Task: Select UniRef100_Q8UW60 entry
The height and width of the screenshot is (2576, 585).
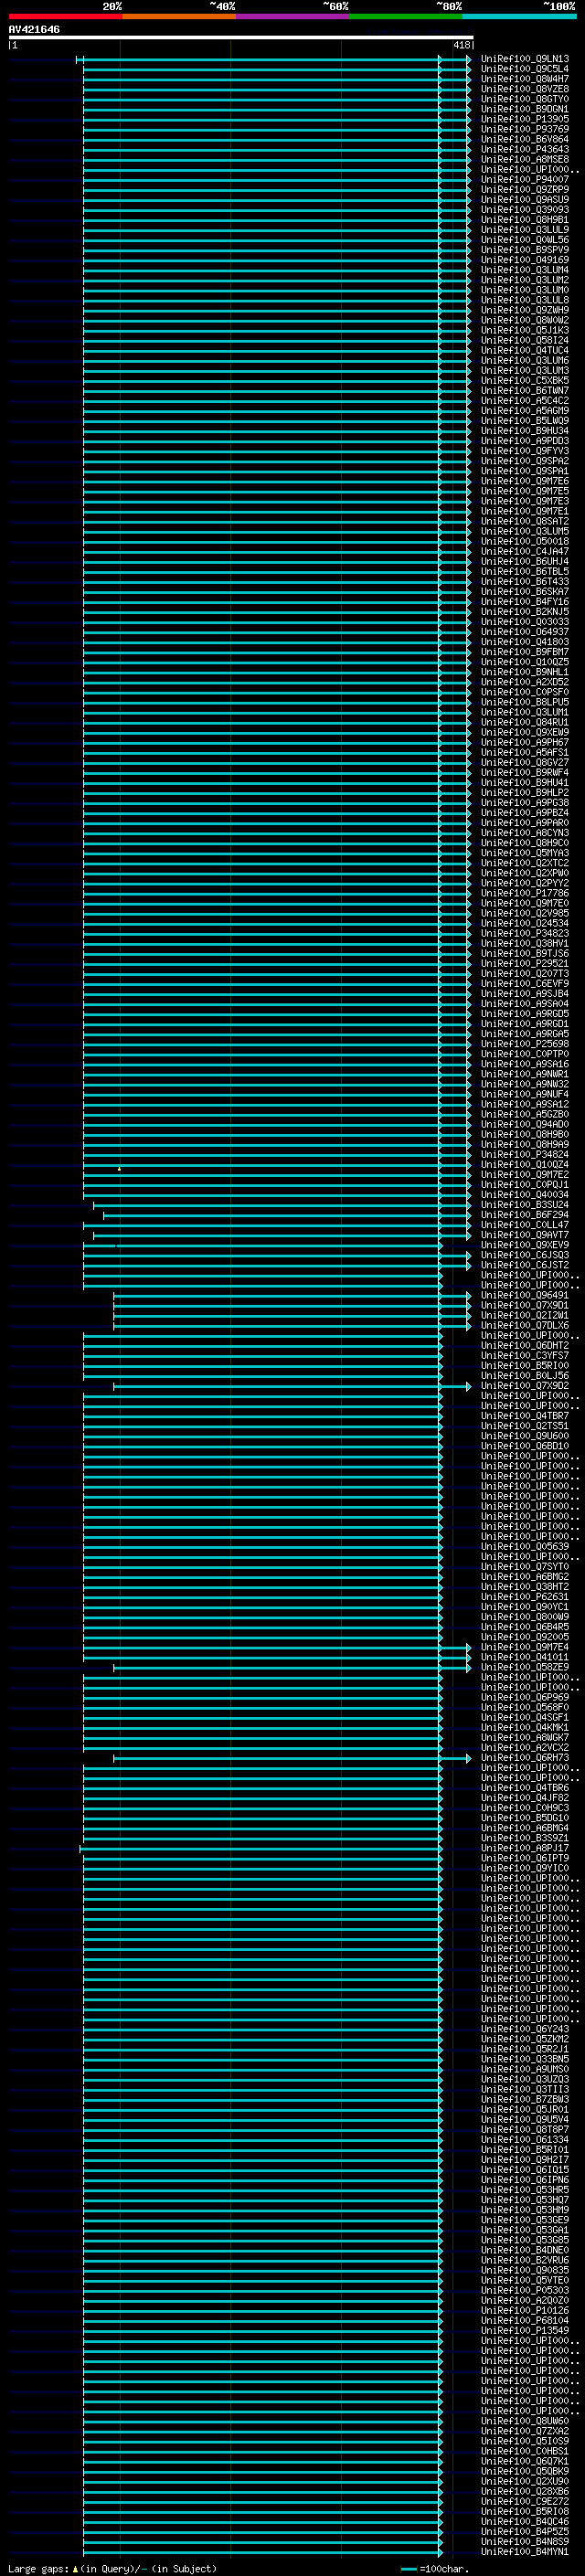Action: [x=524, y=2420]
